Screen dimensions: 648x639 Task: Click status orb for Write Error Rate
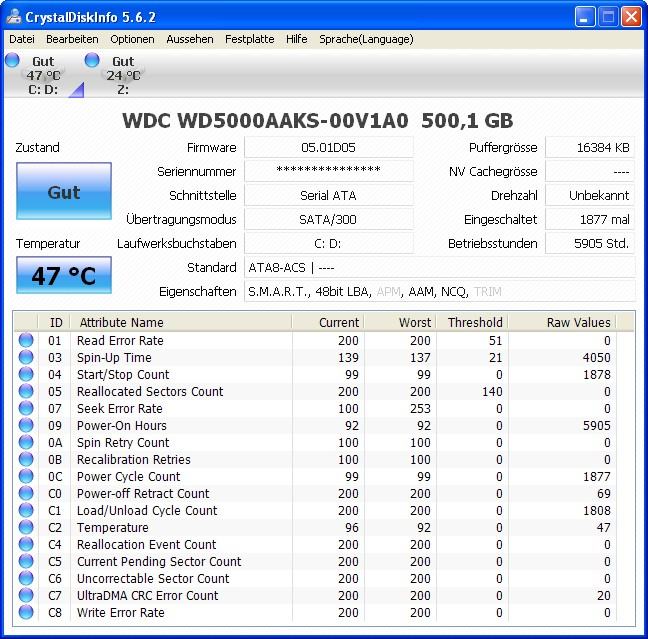click(x=26, y=612)
